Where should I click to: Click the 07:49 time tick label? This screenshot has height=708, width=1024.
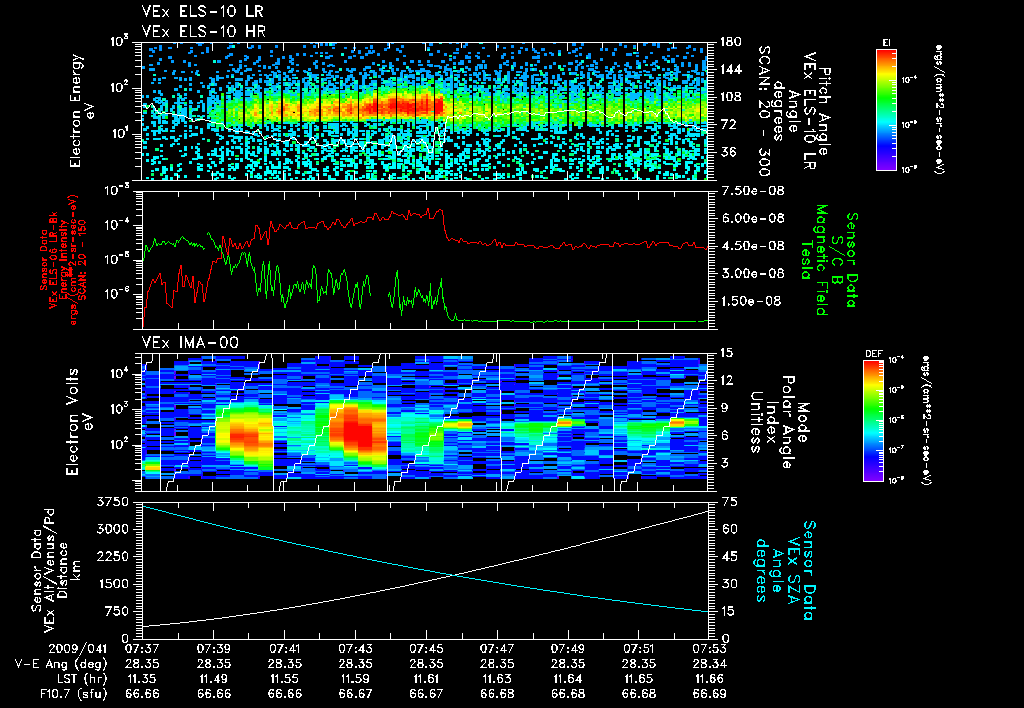click(568, 649)
